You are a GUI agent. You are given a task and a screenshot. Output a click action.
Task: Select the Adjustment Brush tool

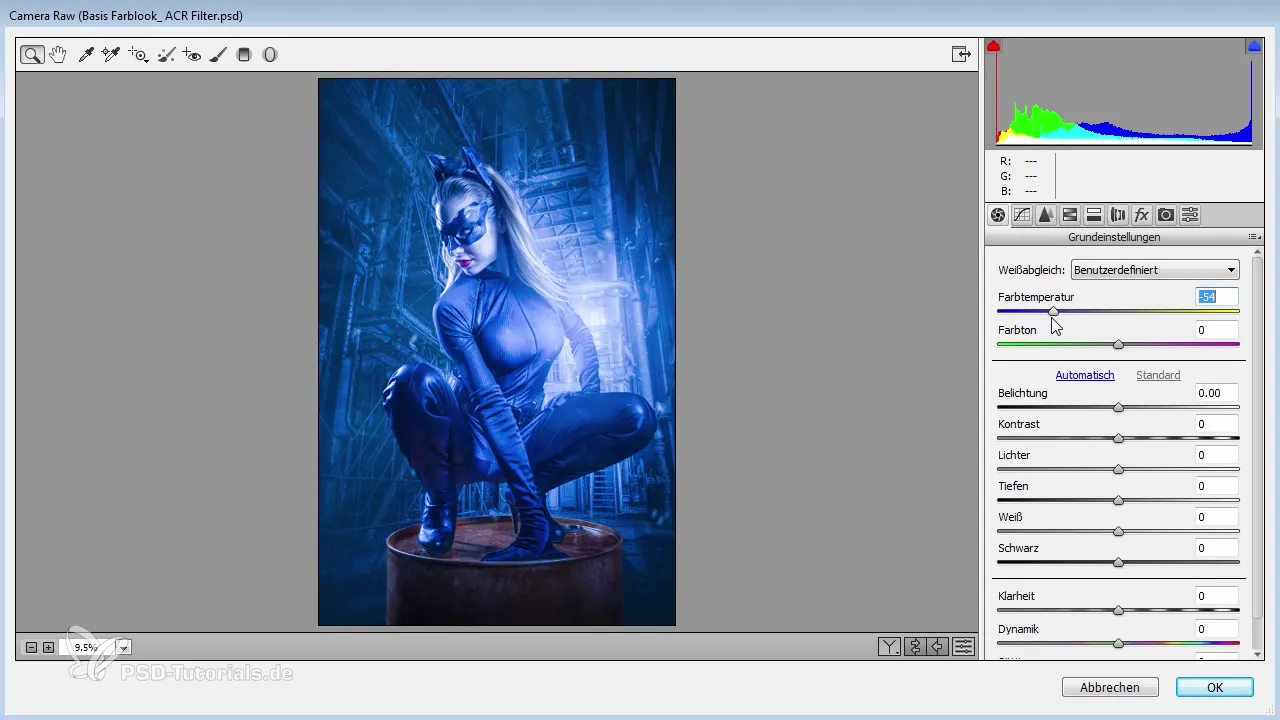pyautogui.click(x=218, y=55)
